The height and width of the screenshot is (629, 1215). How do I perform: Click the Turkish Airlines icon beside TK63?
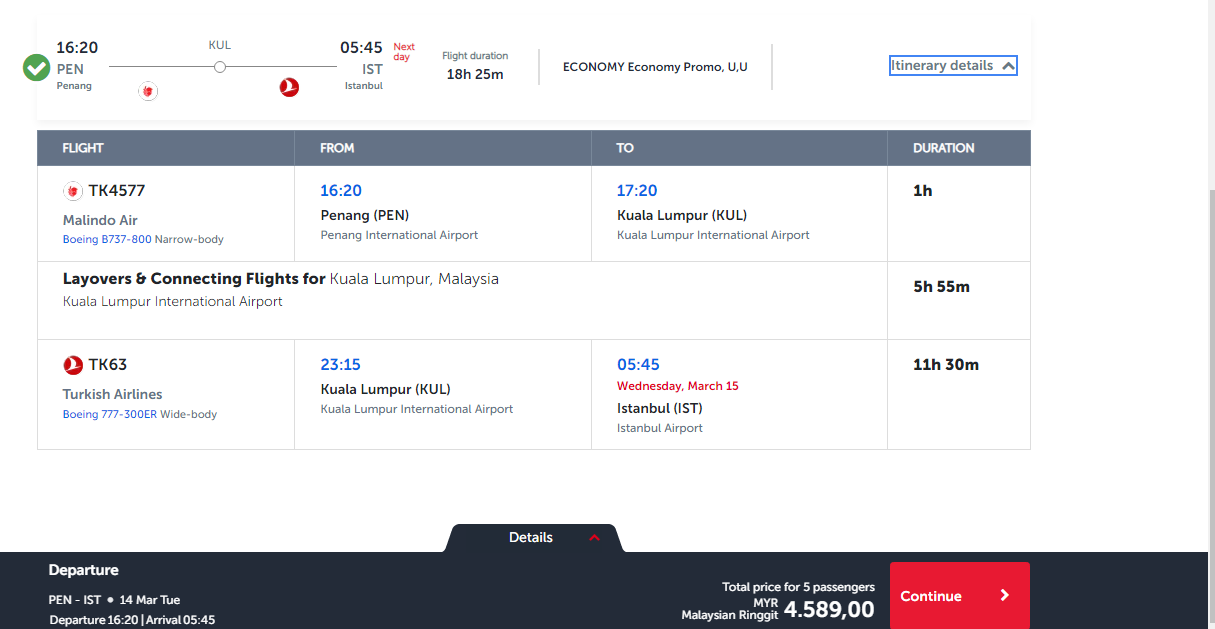[73, 365]
